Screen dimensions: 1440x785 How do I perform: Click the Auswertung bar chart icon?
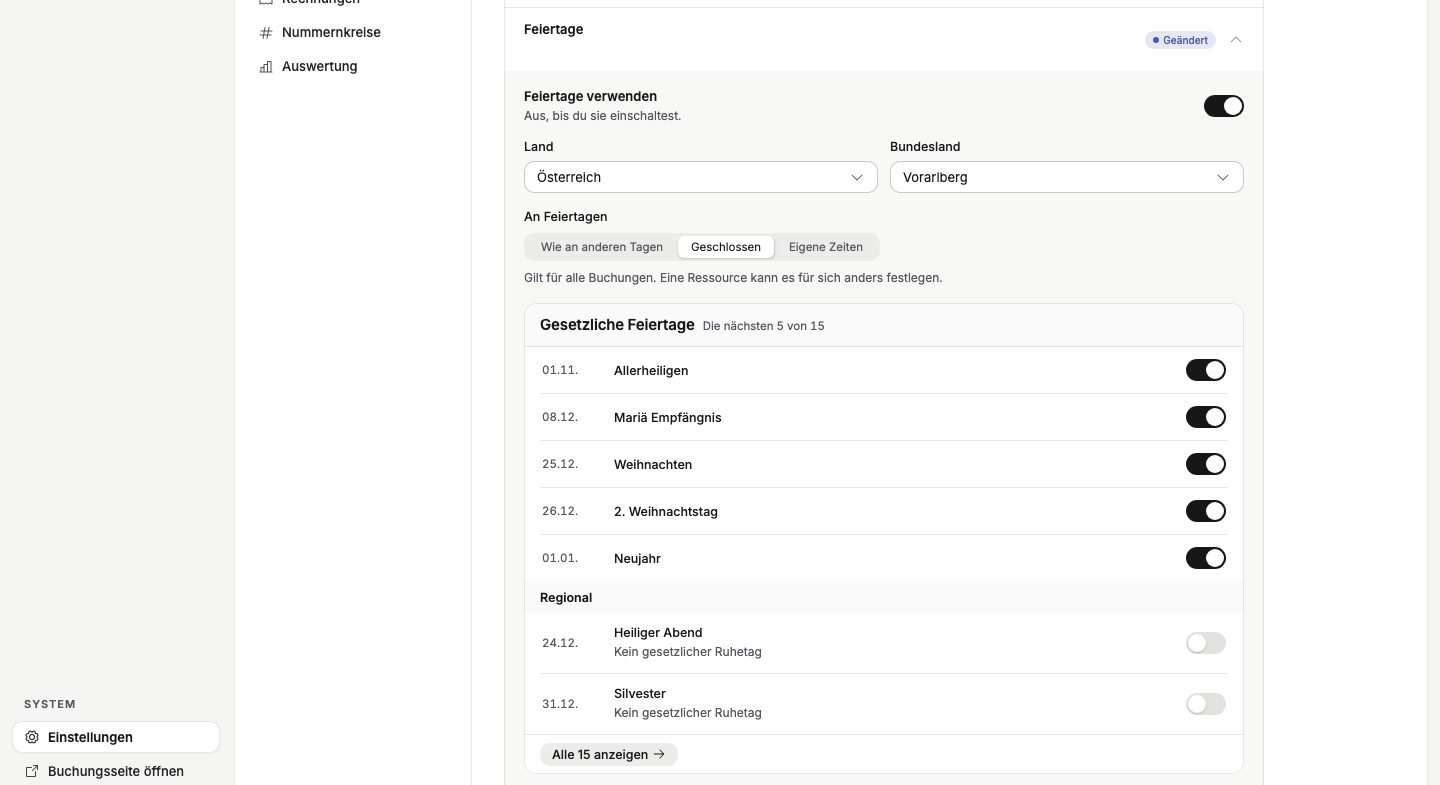266,67
